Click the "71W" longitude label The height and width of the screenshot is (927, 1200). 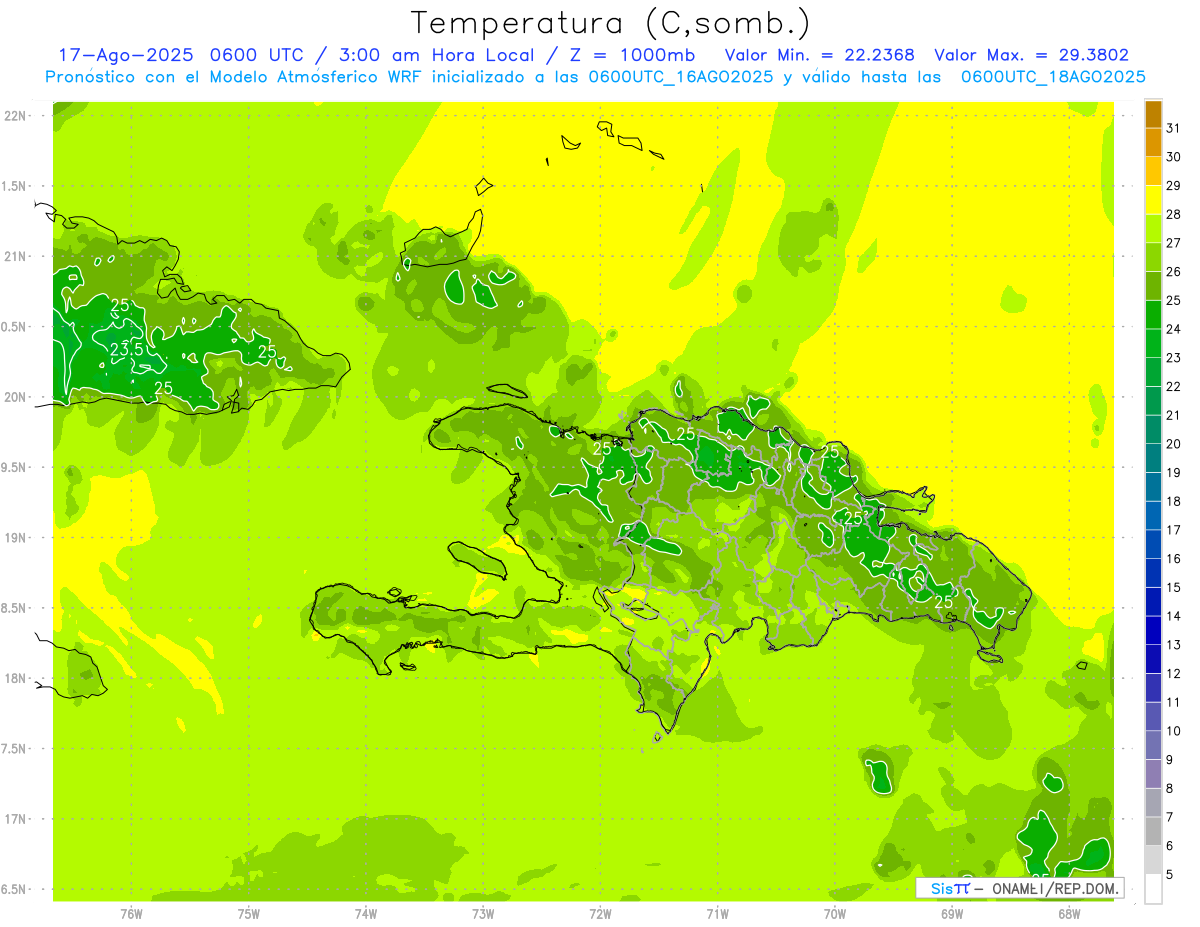coord(717,913)
